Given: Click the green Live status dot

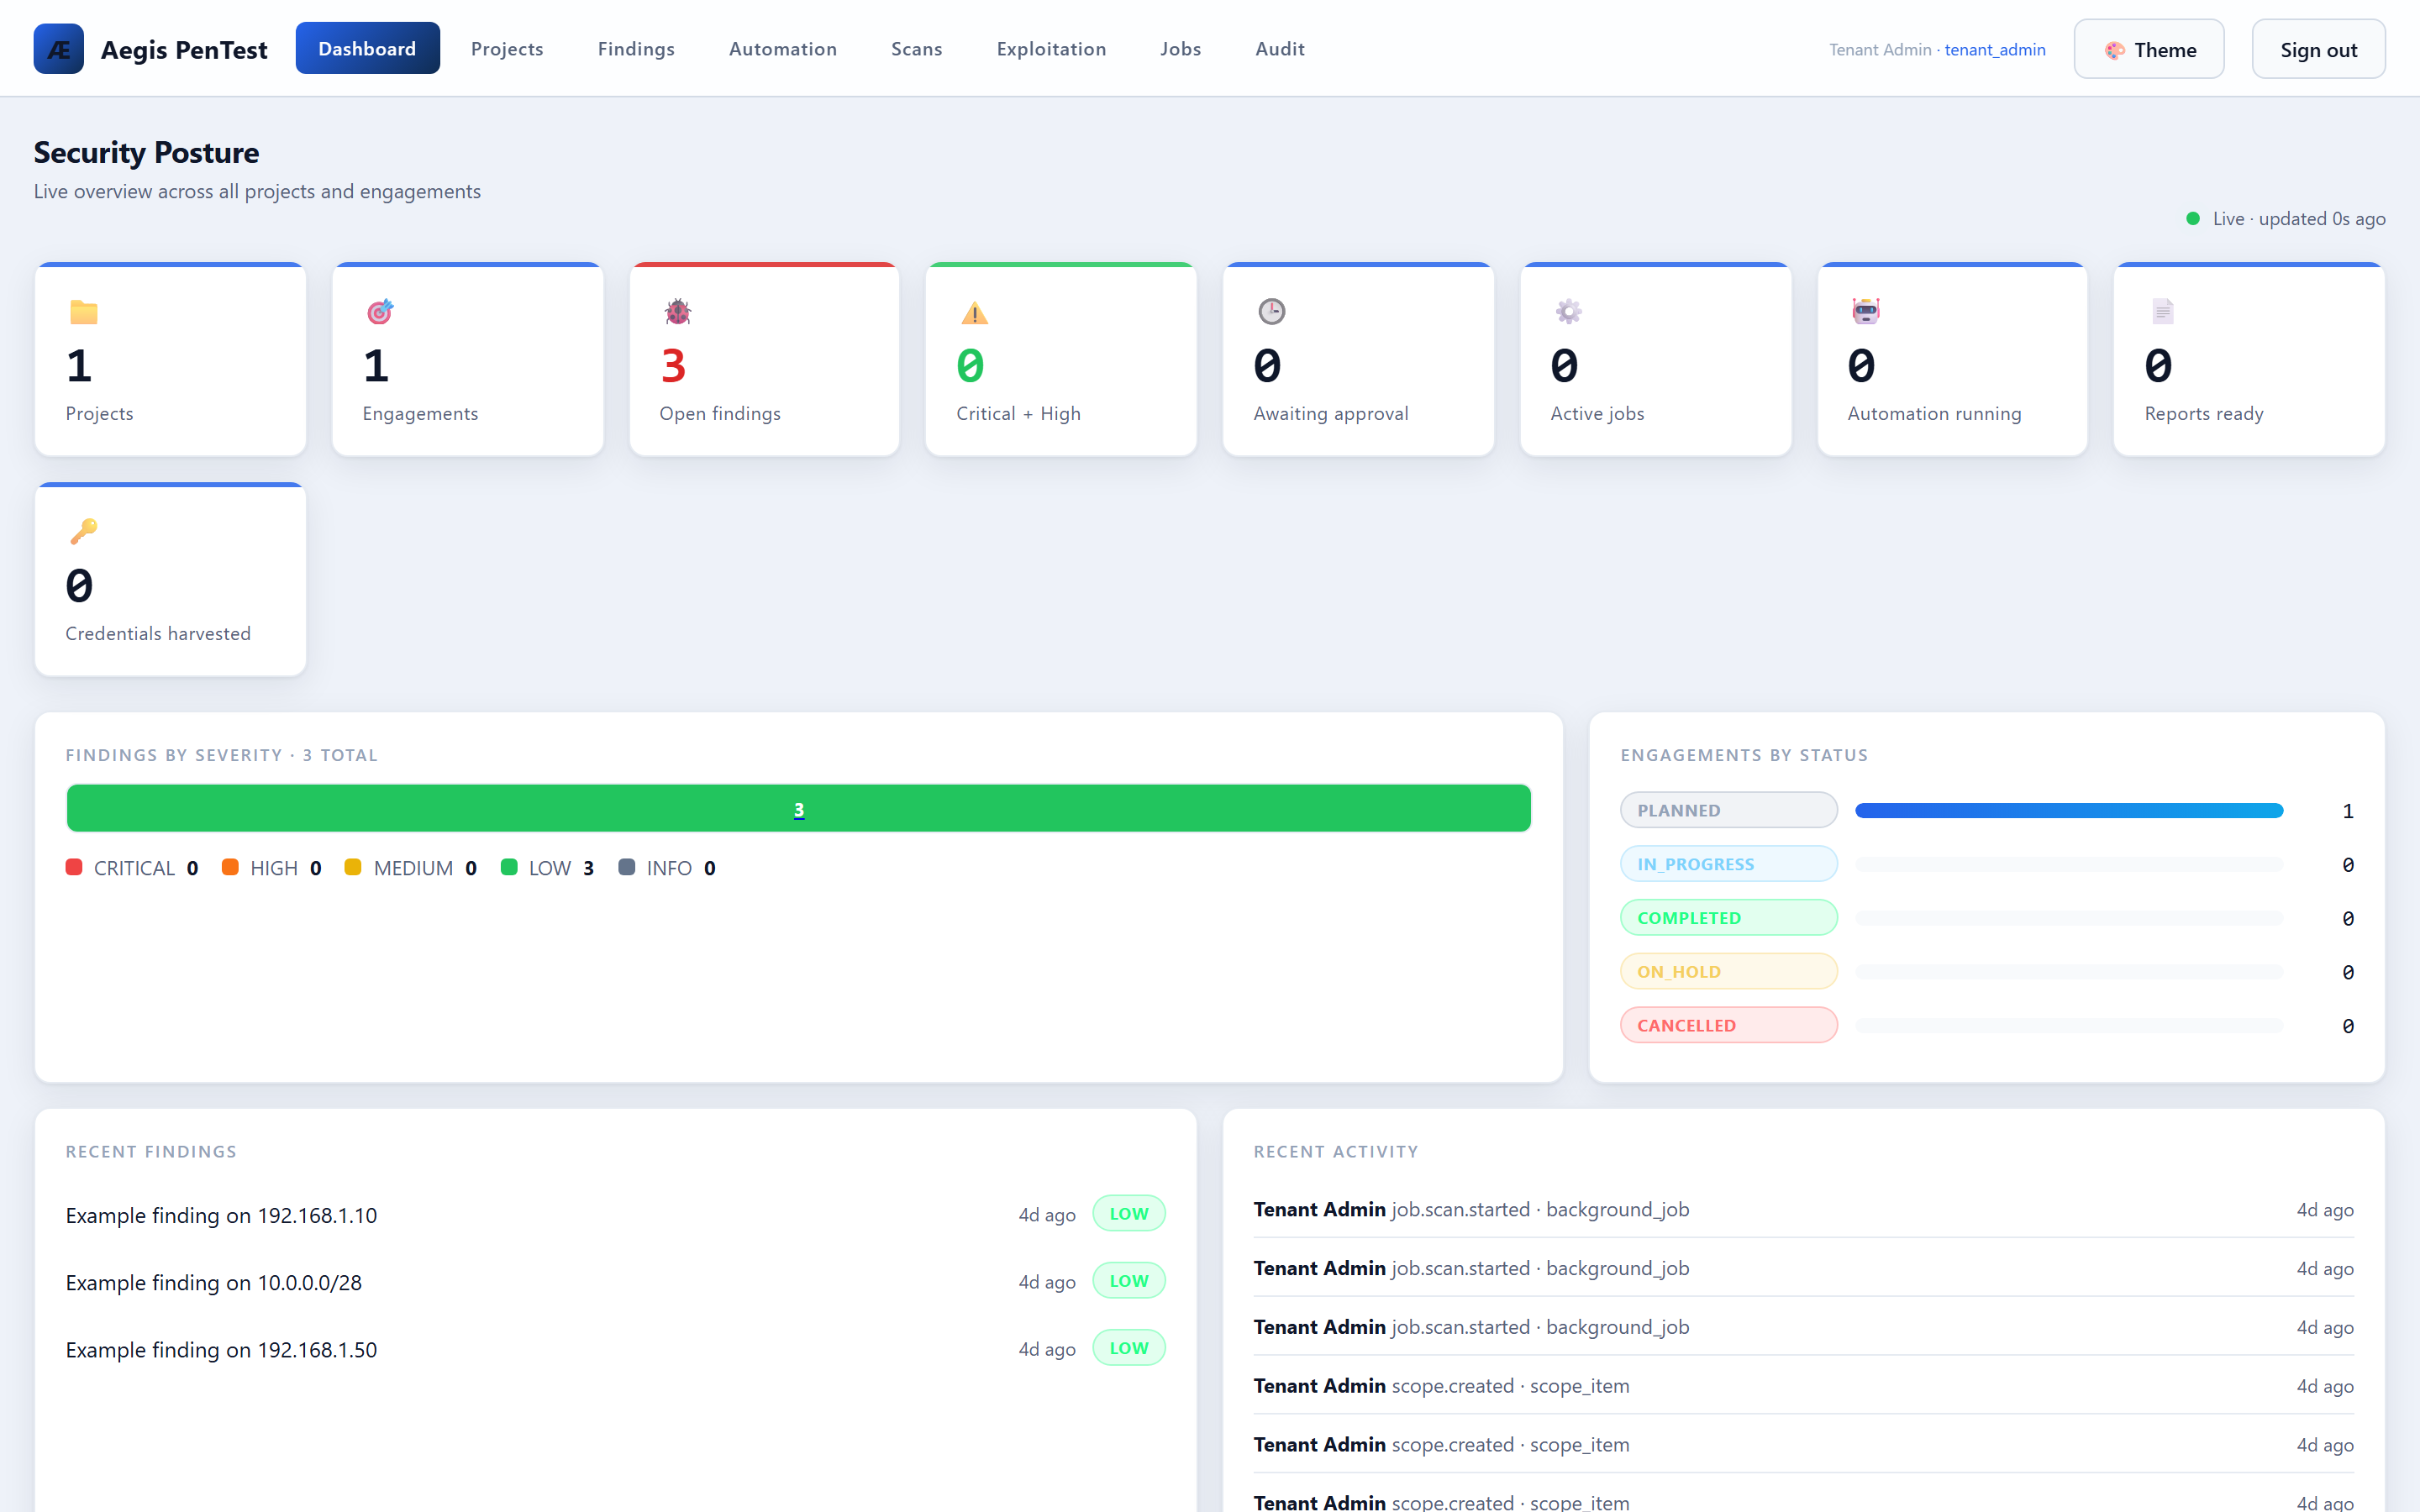Looking at the screenshot, I should click(x=2193, y=218).
